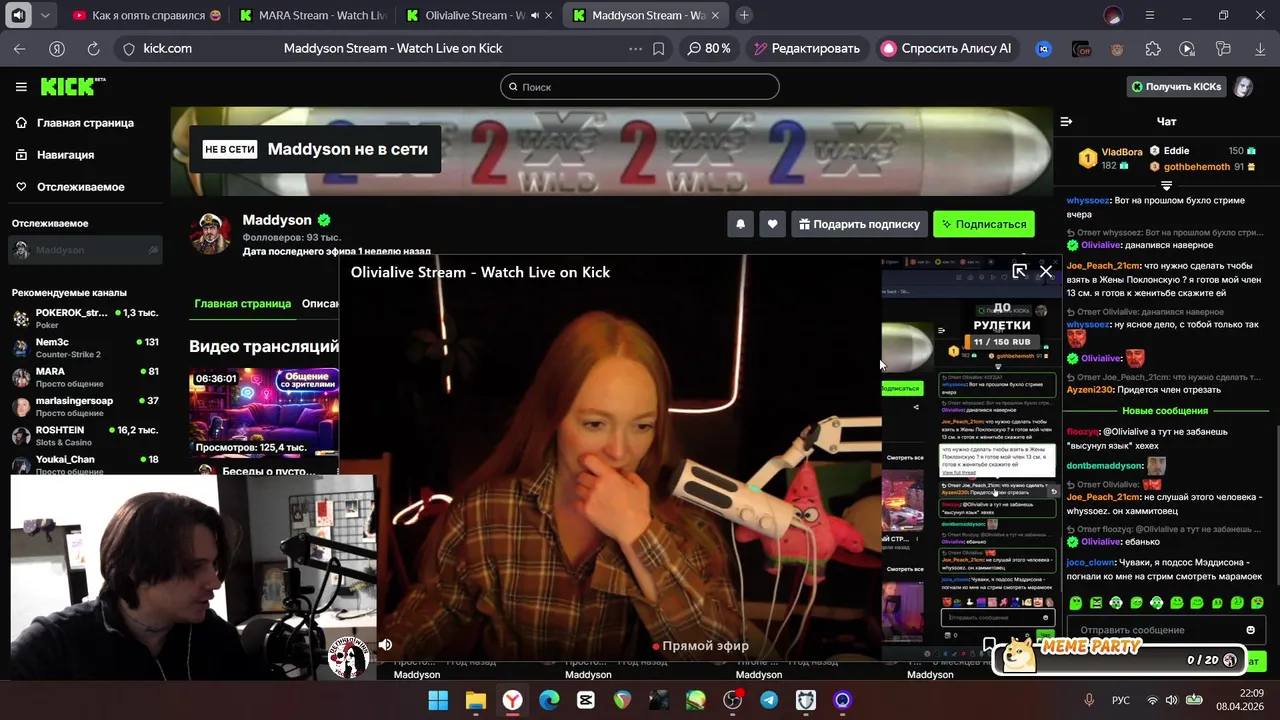Switch to YouTube Как я опять справился tab
This screenshot has height=720, width=1280.
(146, 15)
